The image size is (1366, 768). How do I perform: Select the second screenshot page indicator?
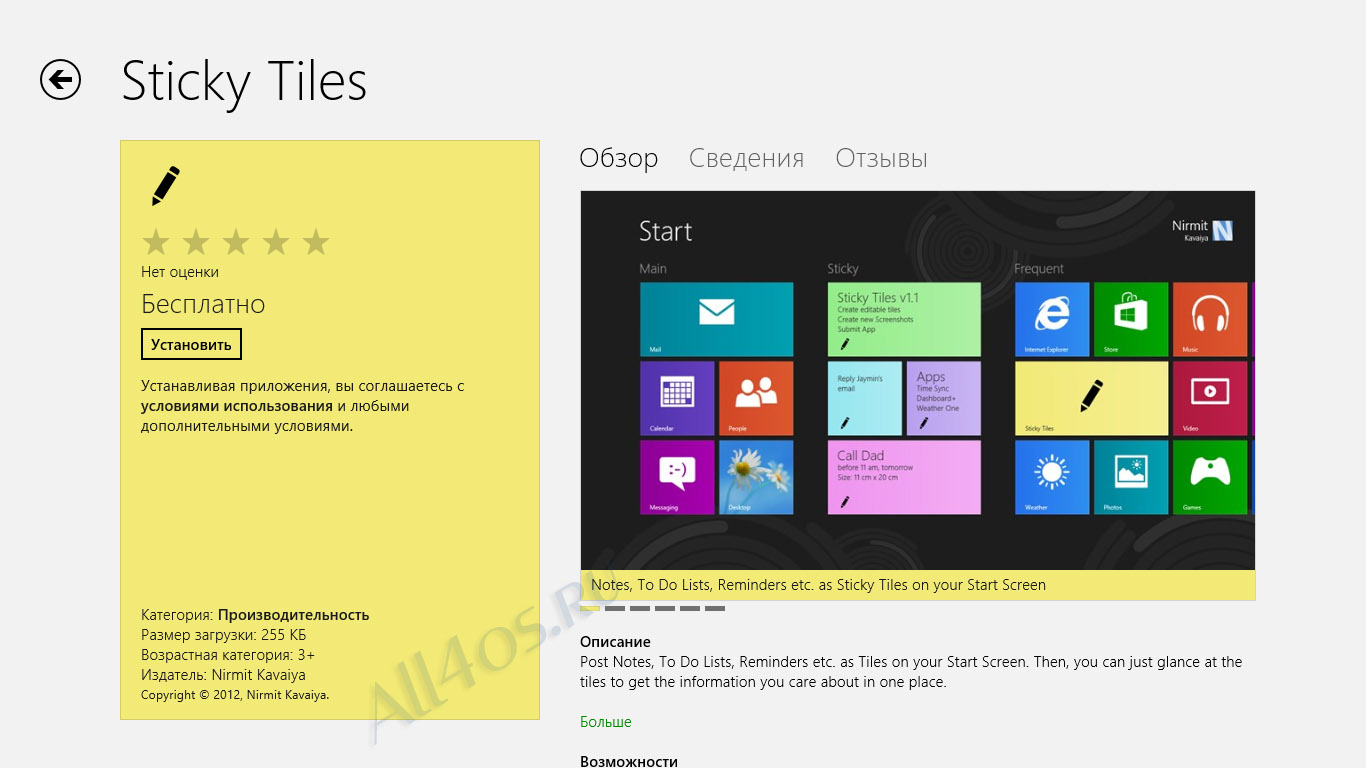(615, 608)
